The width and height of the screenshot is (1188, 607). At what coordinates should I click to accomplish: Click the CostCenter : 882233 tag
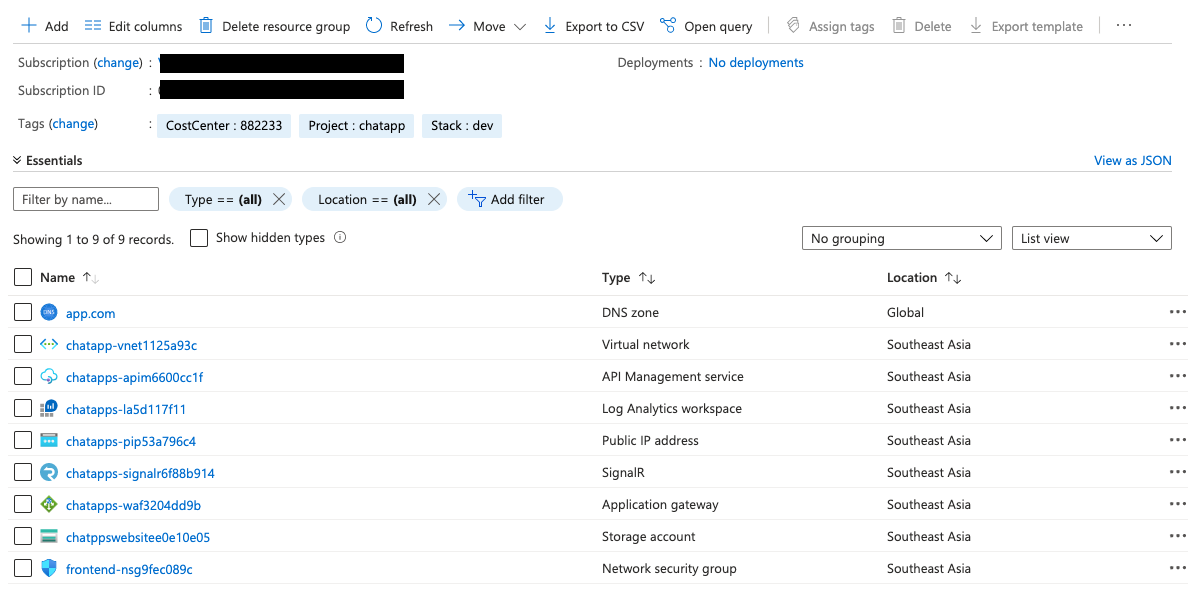[x=224, y=126]
